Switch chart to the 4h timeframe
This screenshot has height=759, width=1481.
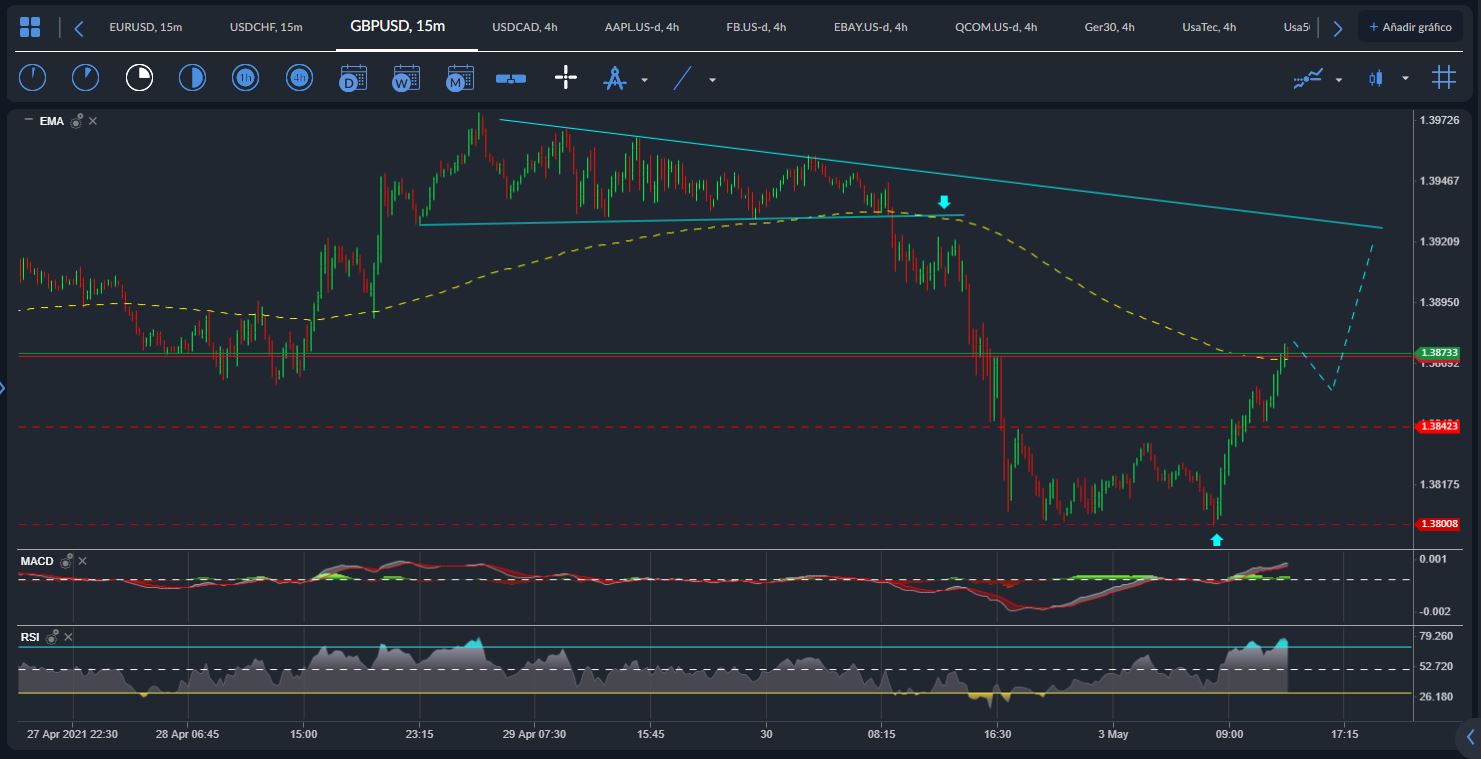(x=299, y=78)
